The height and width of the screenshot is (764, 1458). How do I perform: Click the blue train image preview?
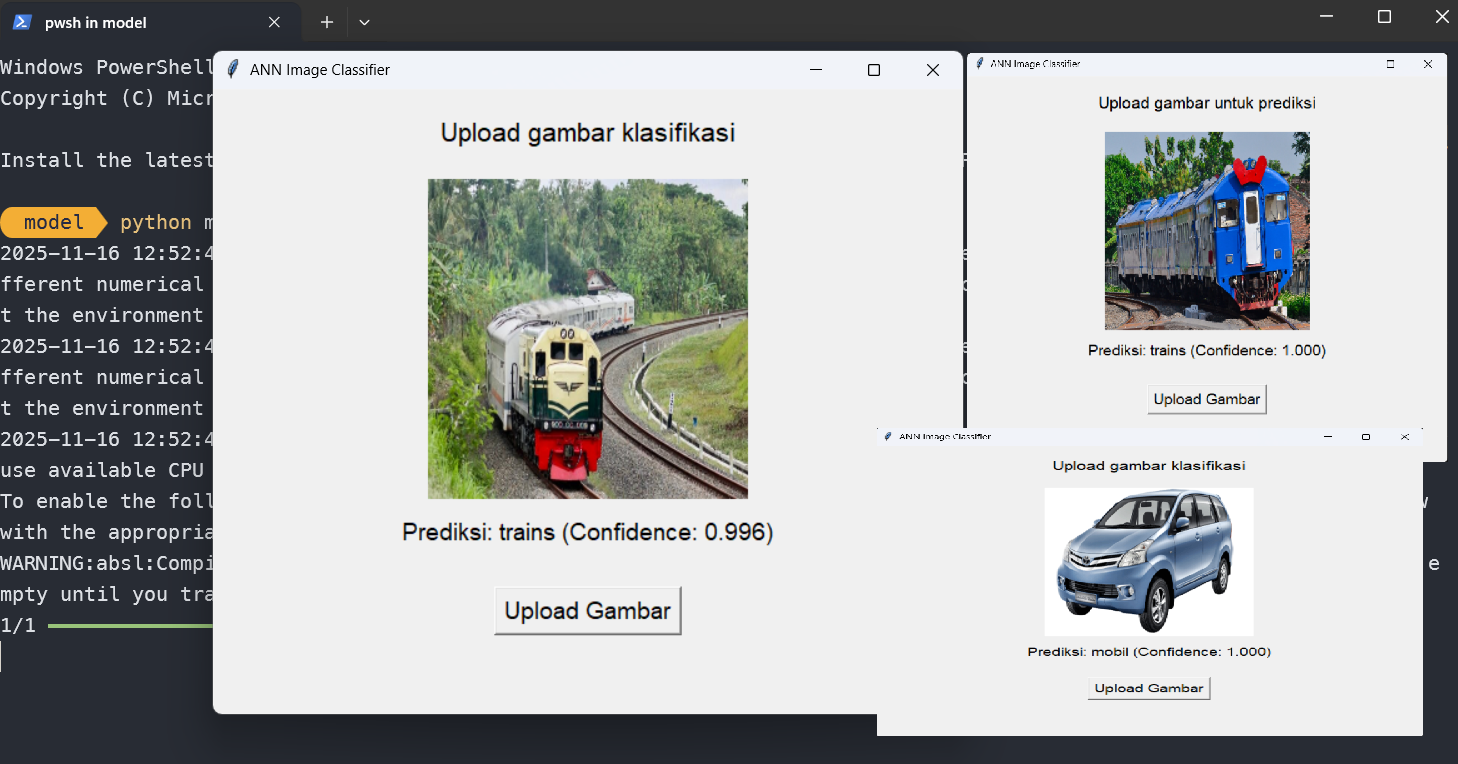tap(1206, 230)
